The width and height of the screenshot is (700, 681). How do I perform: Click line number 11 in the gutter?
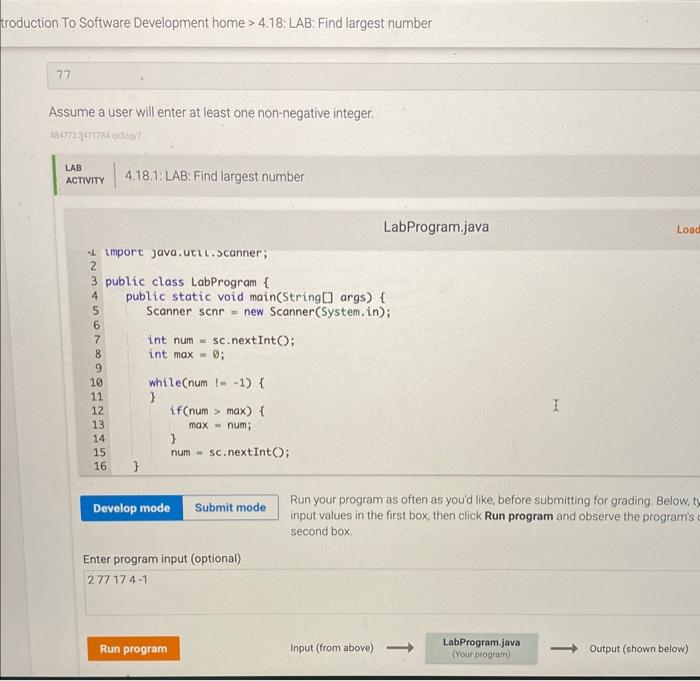[x=96, y=397]
